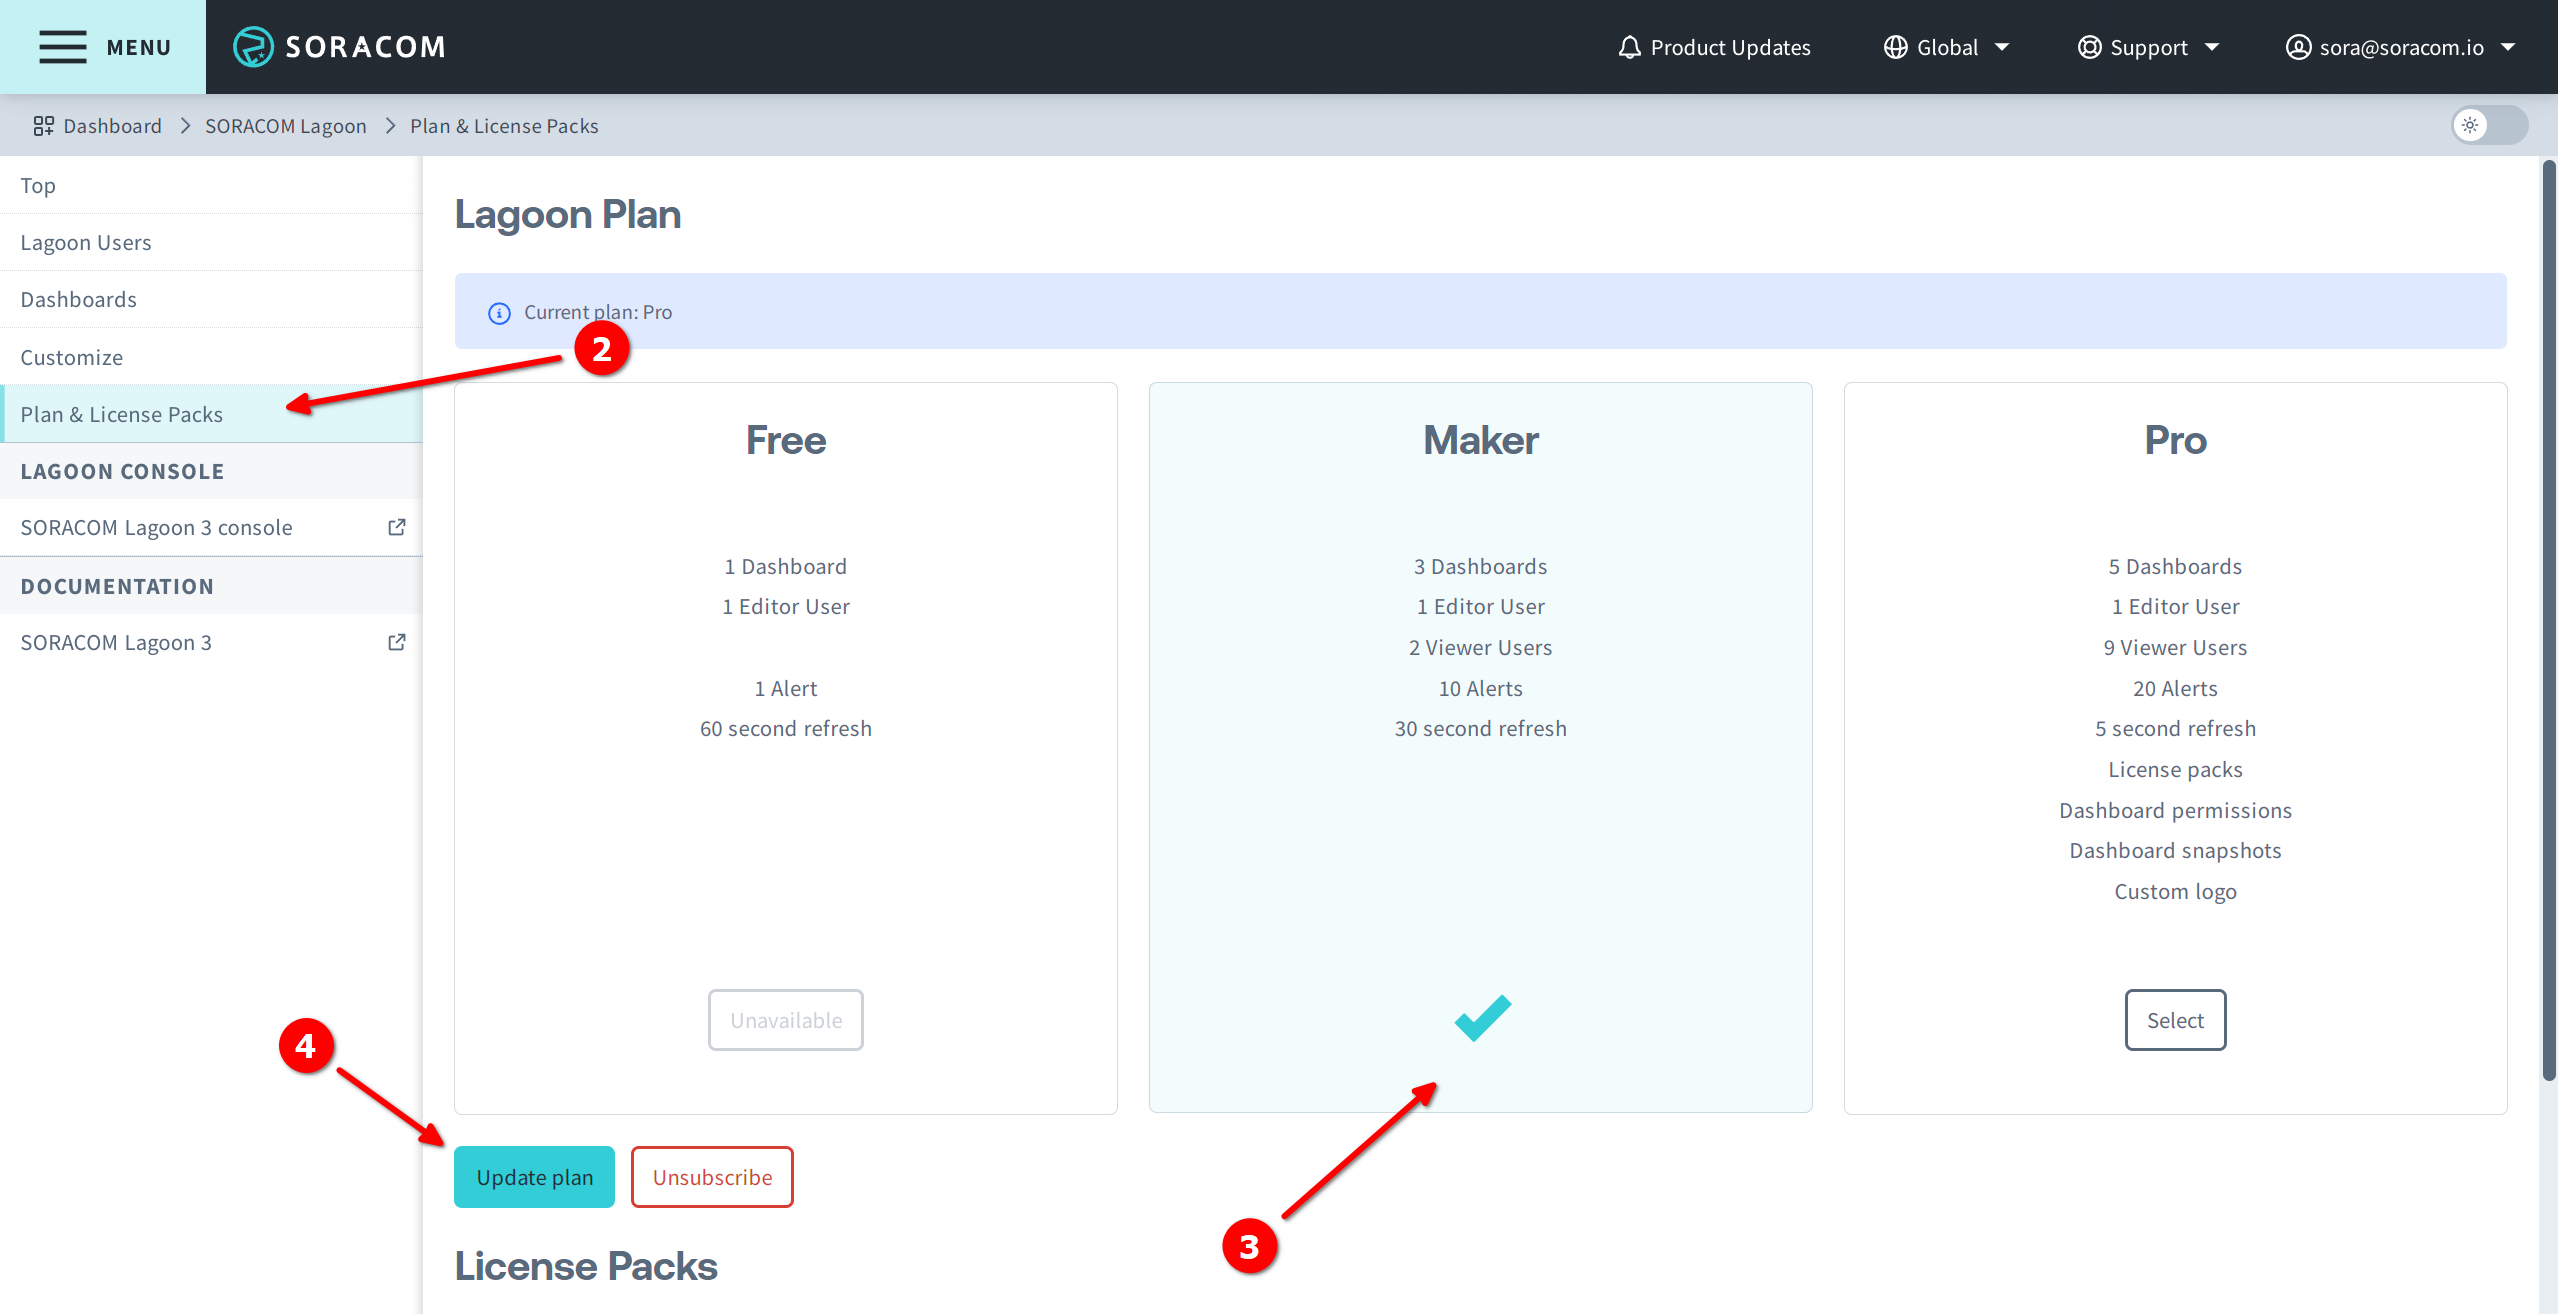Click the Global region selector icon
This screenshot has height=1314, width=2558.
(1893, 45)
